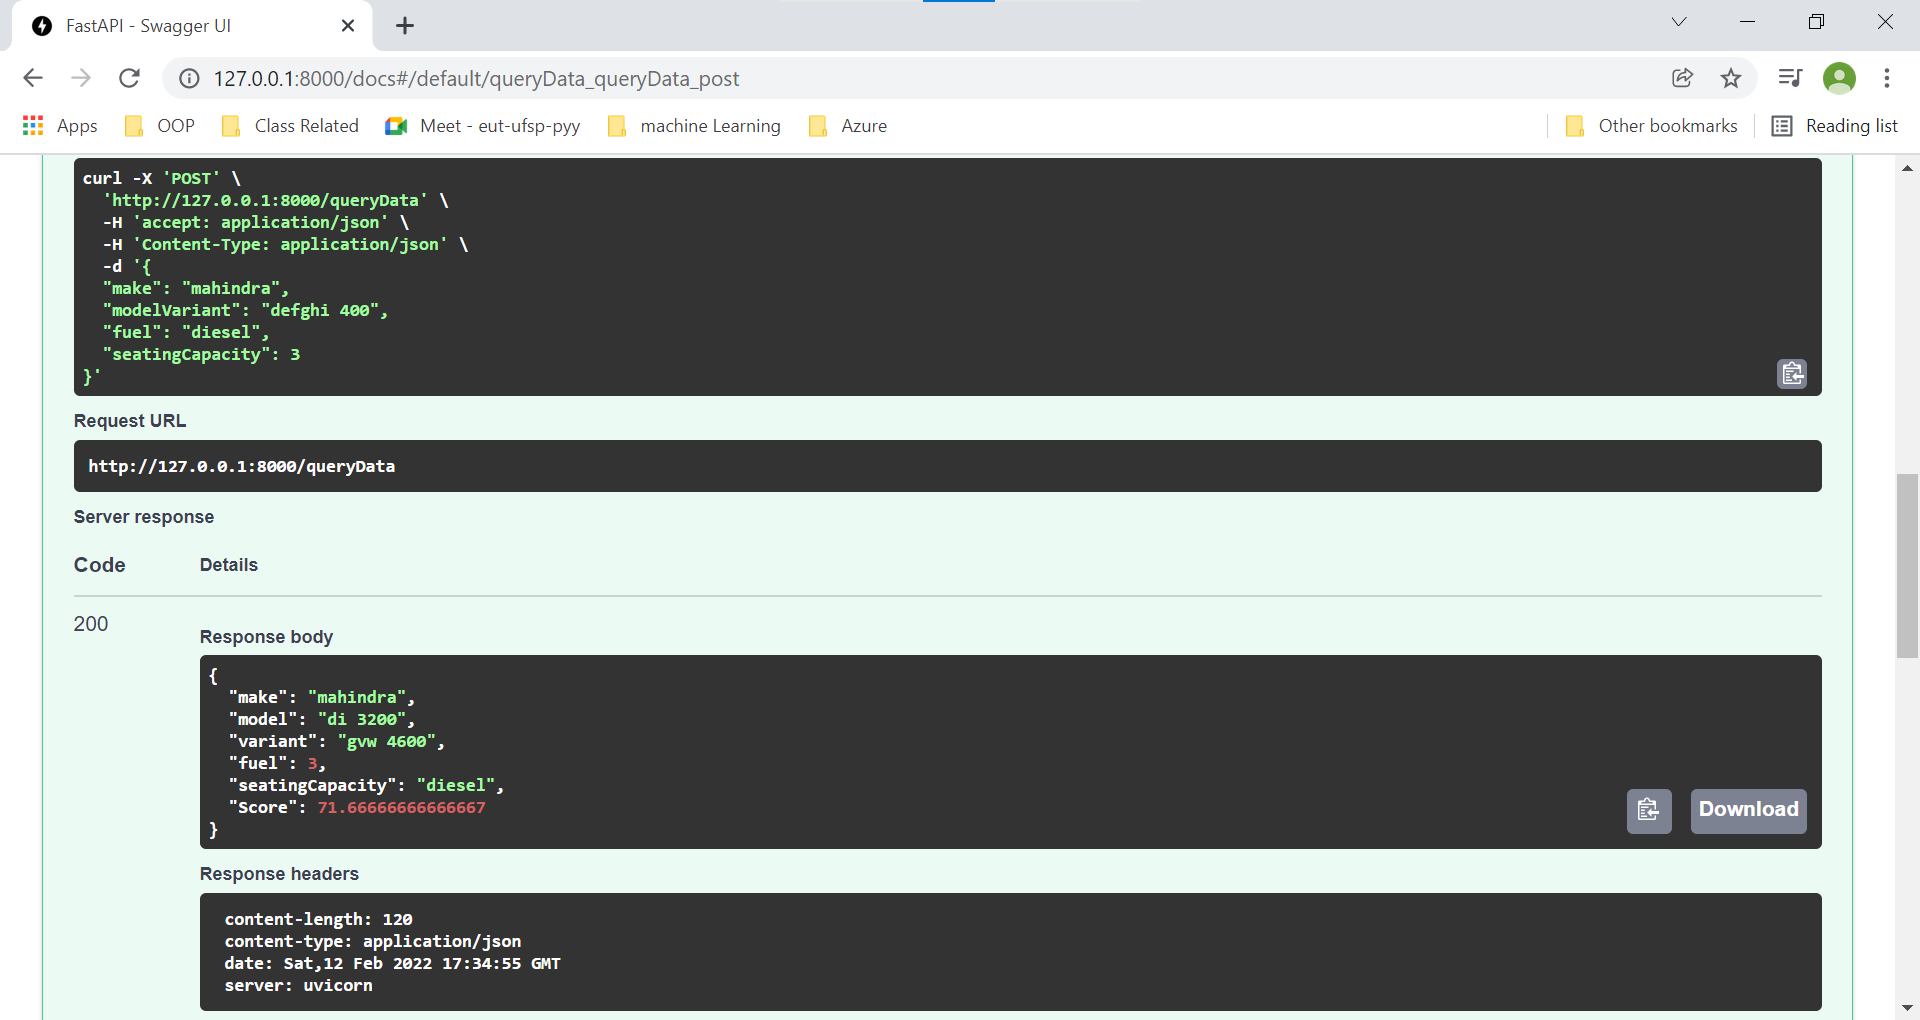Viewport: 1920px width, 1020px height.
Task: View site information icon
Action: pos(189,78)
